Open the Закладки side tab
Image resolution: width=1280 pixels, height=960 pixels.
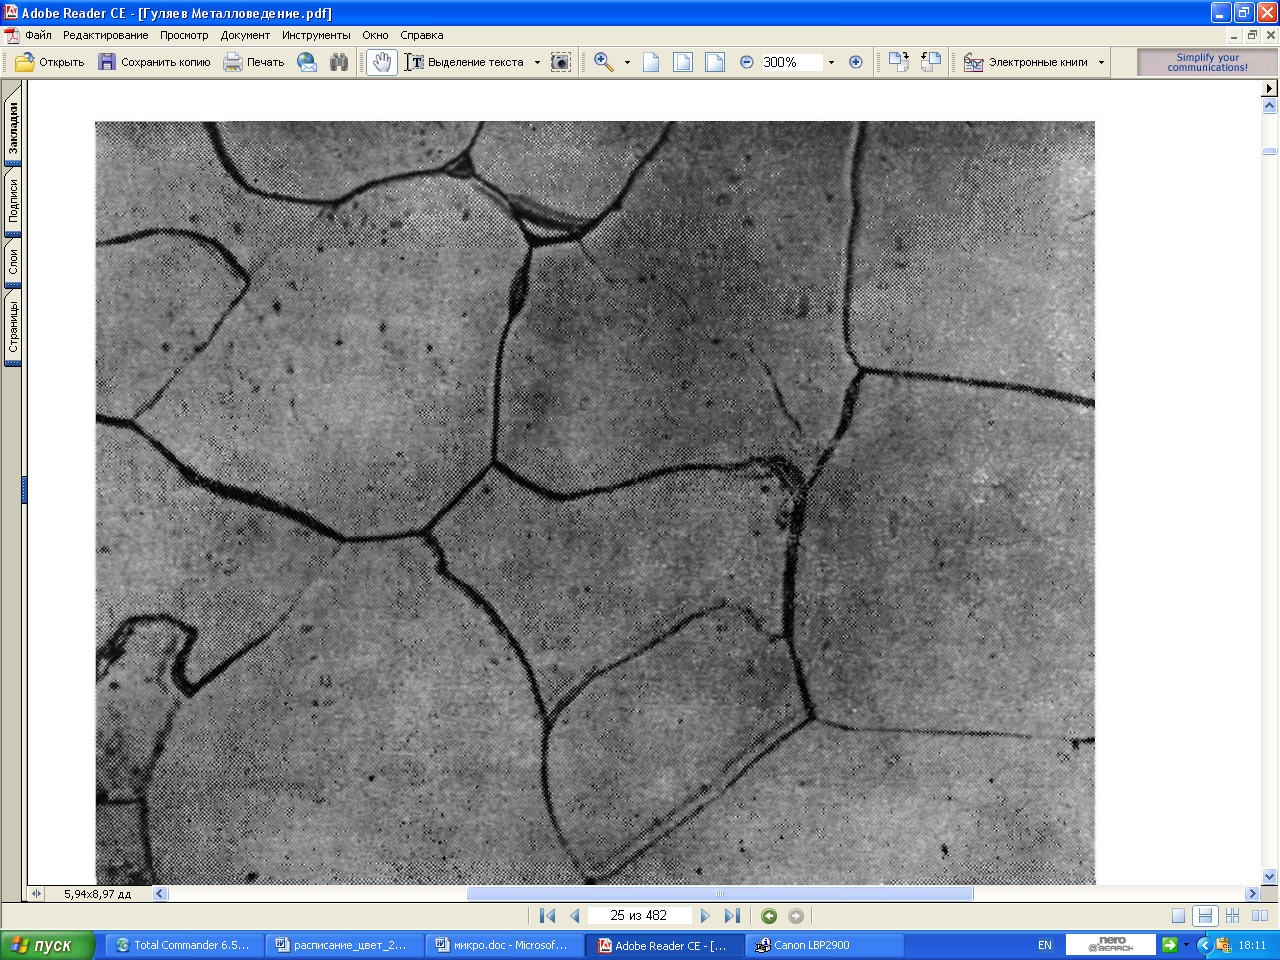pyautogui.click(x=13, y=127)
